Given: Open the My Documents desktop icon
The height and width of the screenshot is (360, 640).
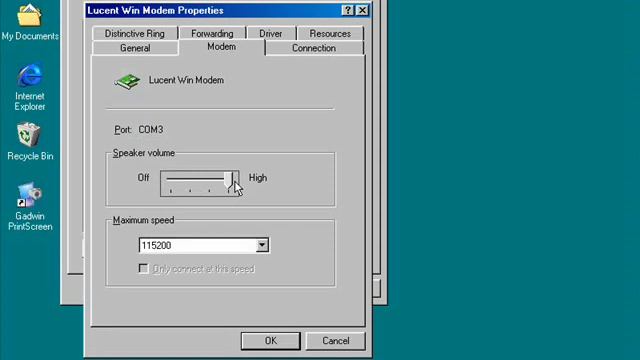Looking at the screenshot, I should point(29,22).
